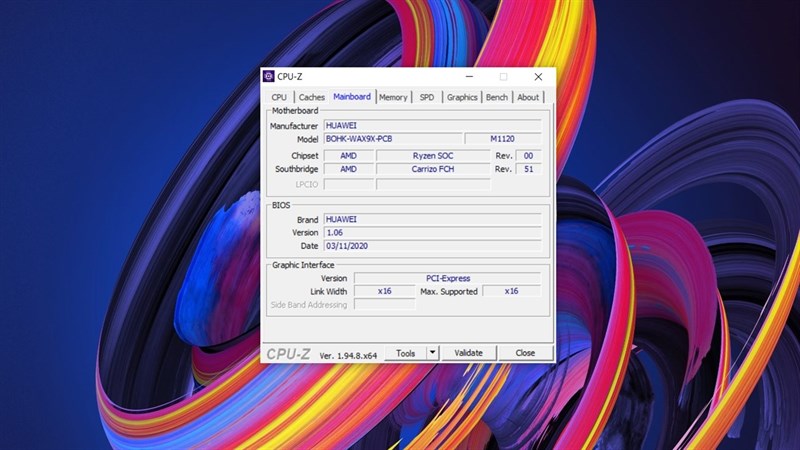This screenshot has width=800, height=450.
Task: Select the Mainboard tab
Action: click(x=352, y=96)
